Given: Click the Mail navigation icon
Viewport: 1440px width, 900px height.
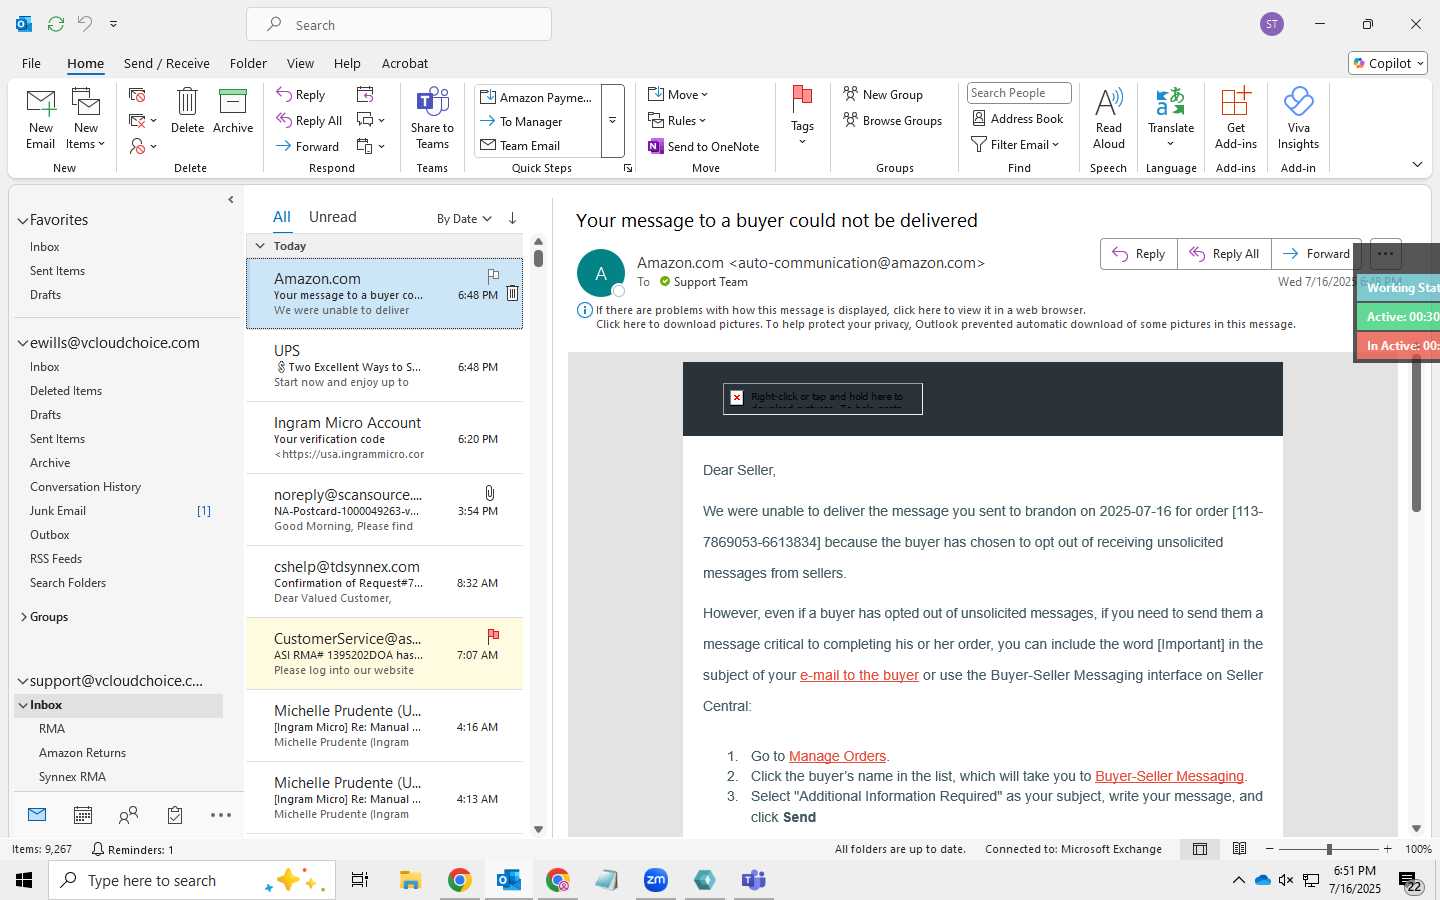Looking at the screenshot, I should [37, 814].
